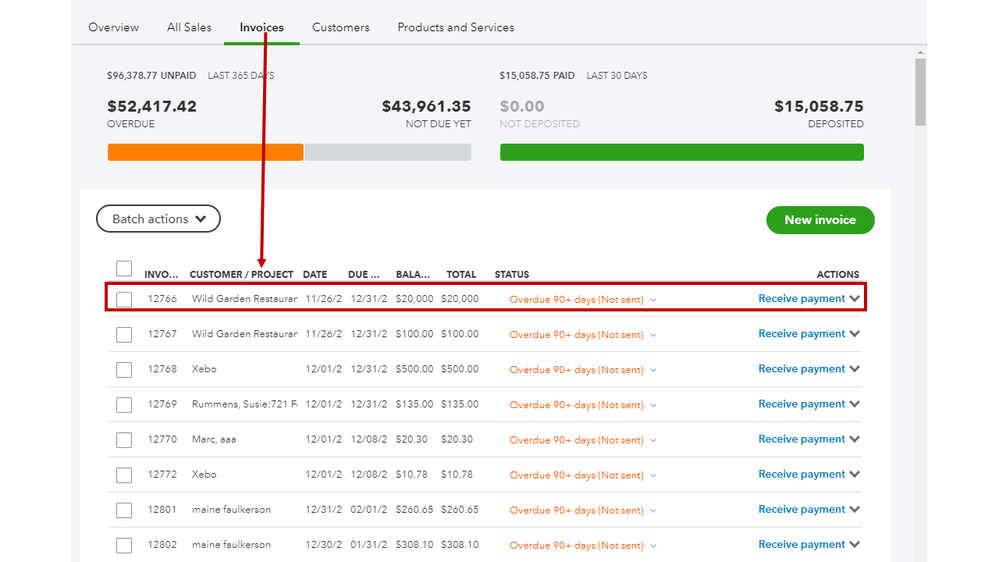Screen dimensions: 999x562
Task: Expand status chevron for invoice 12801
Action: (x=653, y=510)
